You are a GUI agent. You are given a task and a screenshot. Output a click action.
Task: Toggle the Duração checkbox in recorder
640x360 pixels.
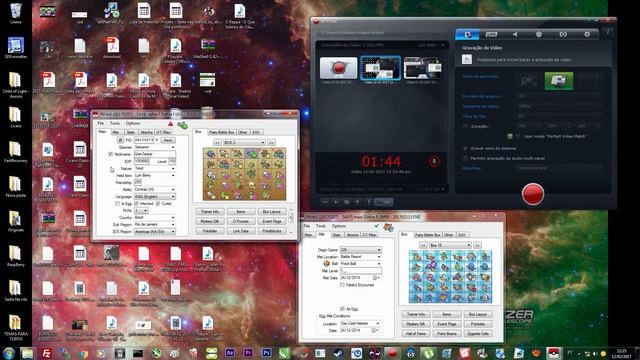point(465,126)
